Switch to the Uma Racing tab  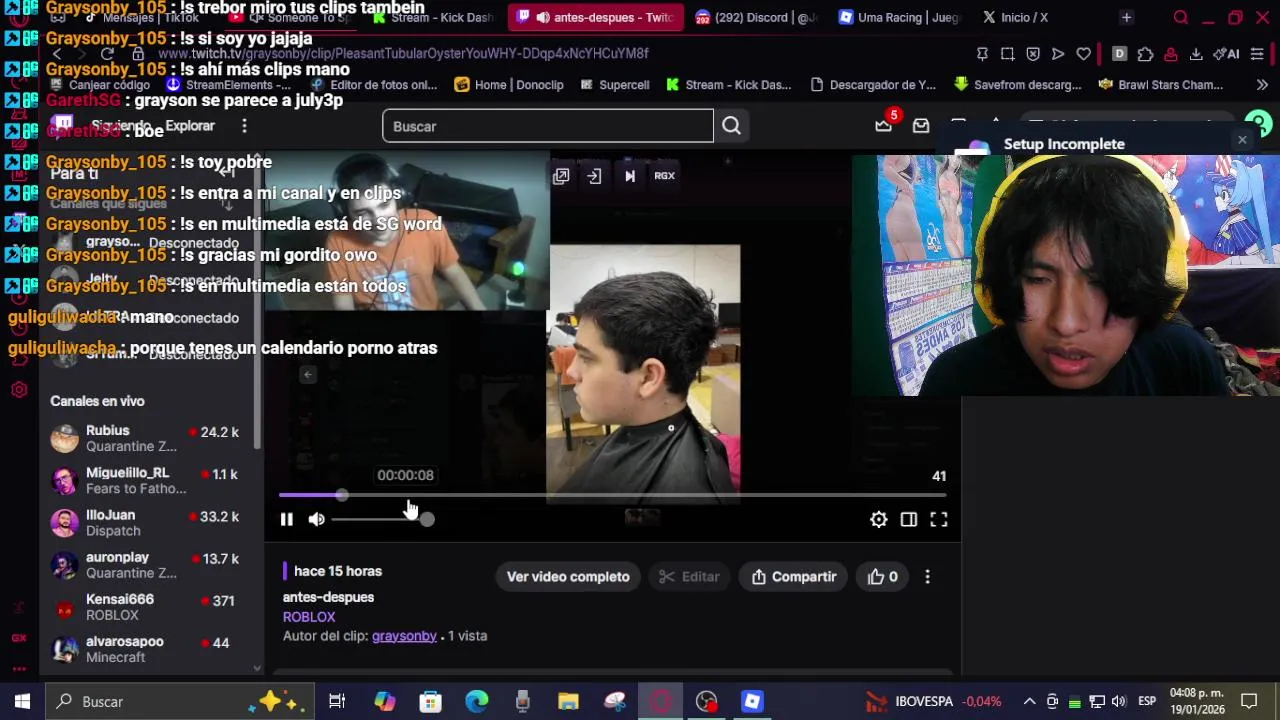click(x=899, y=17)
